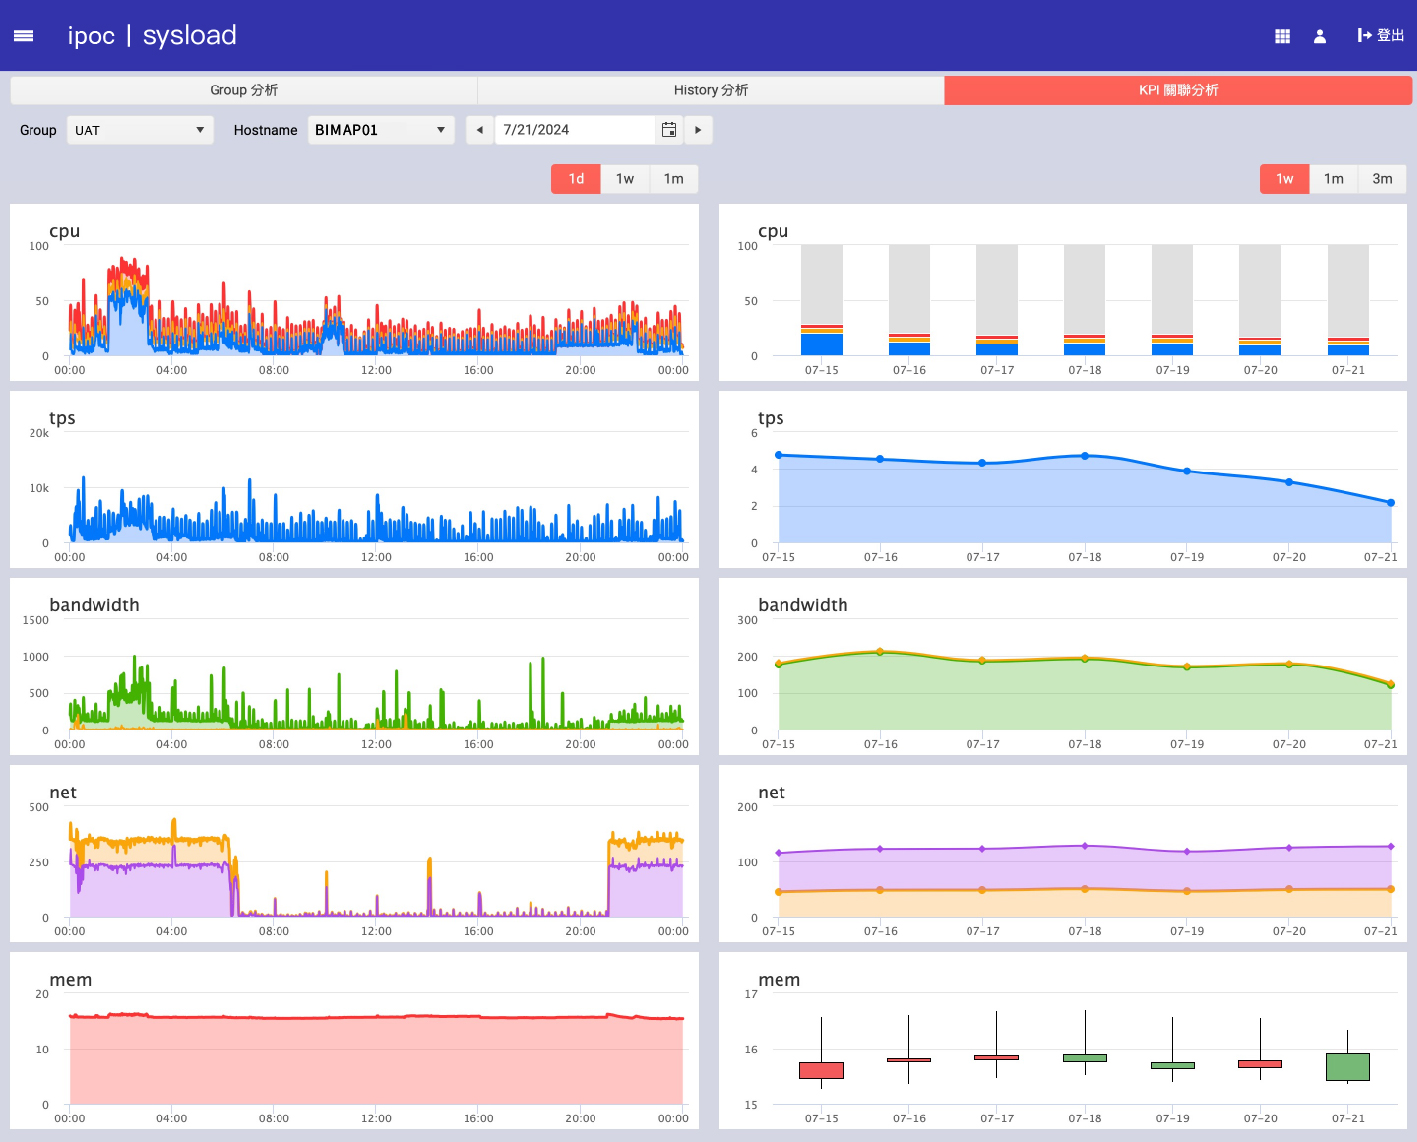Select 1m range on right charts

1334,179
